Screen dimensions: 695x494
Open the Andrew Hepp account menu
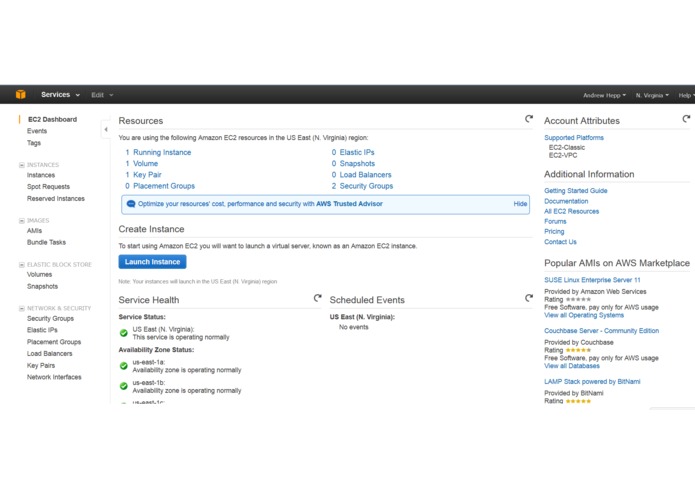click(x=604, y=95)
